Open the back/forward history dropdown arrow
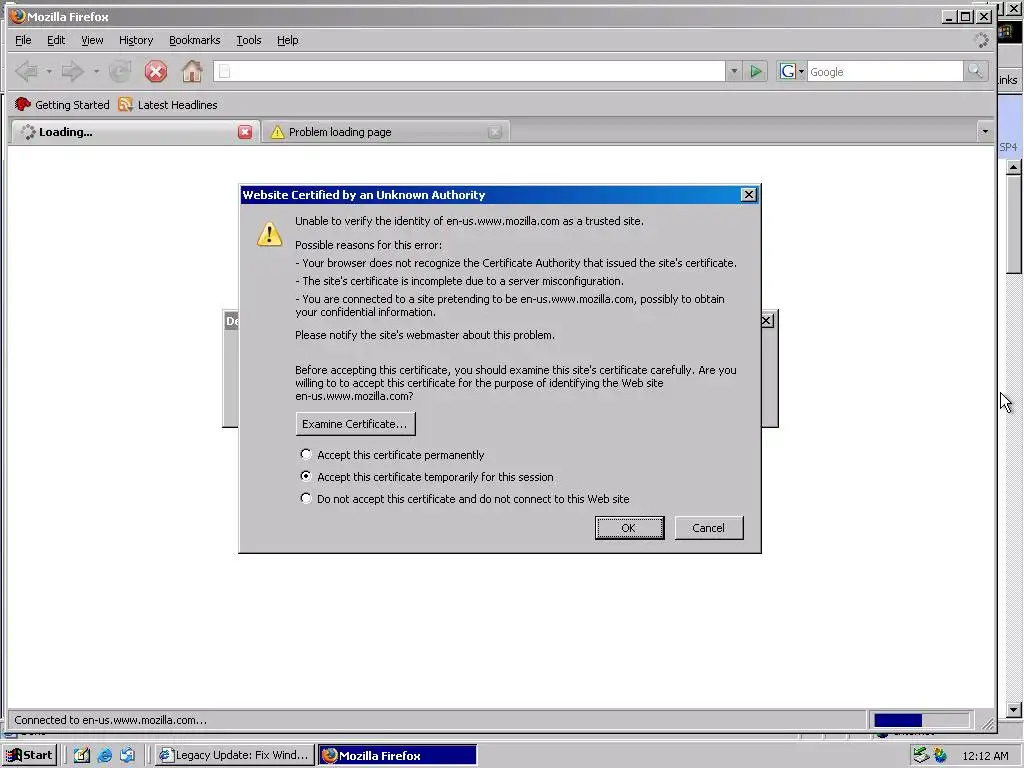Screen dimensions: 1024x768 tap(96, 71)
